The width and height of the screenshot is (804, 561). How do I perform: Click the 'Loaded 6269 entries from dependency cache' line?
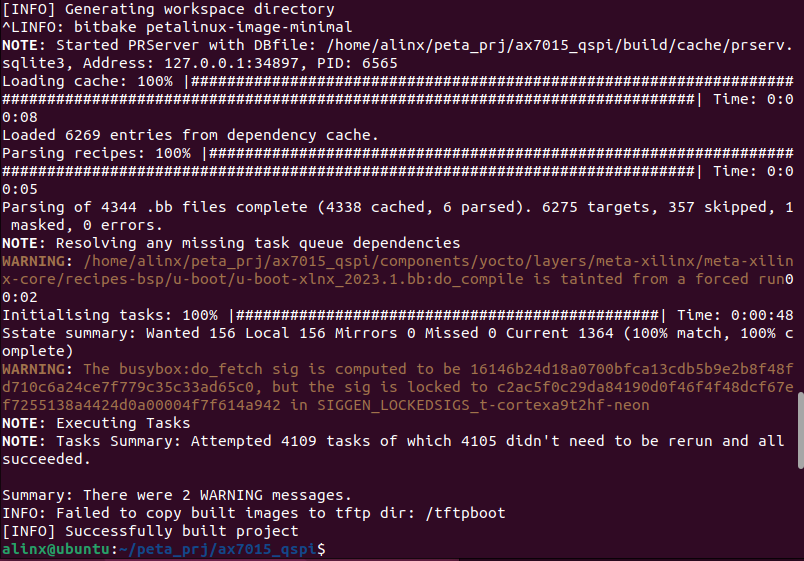click(190, 135)
